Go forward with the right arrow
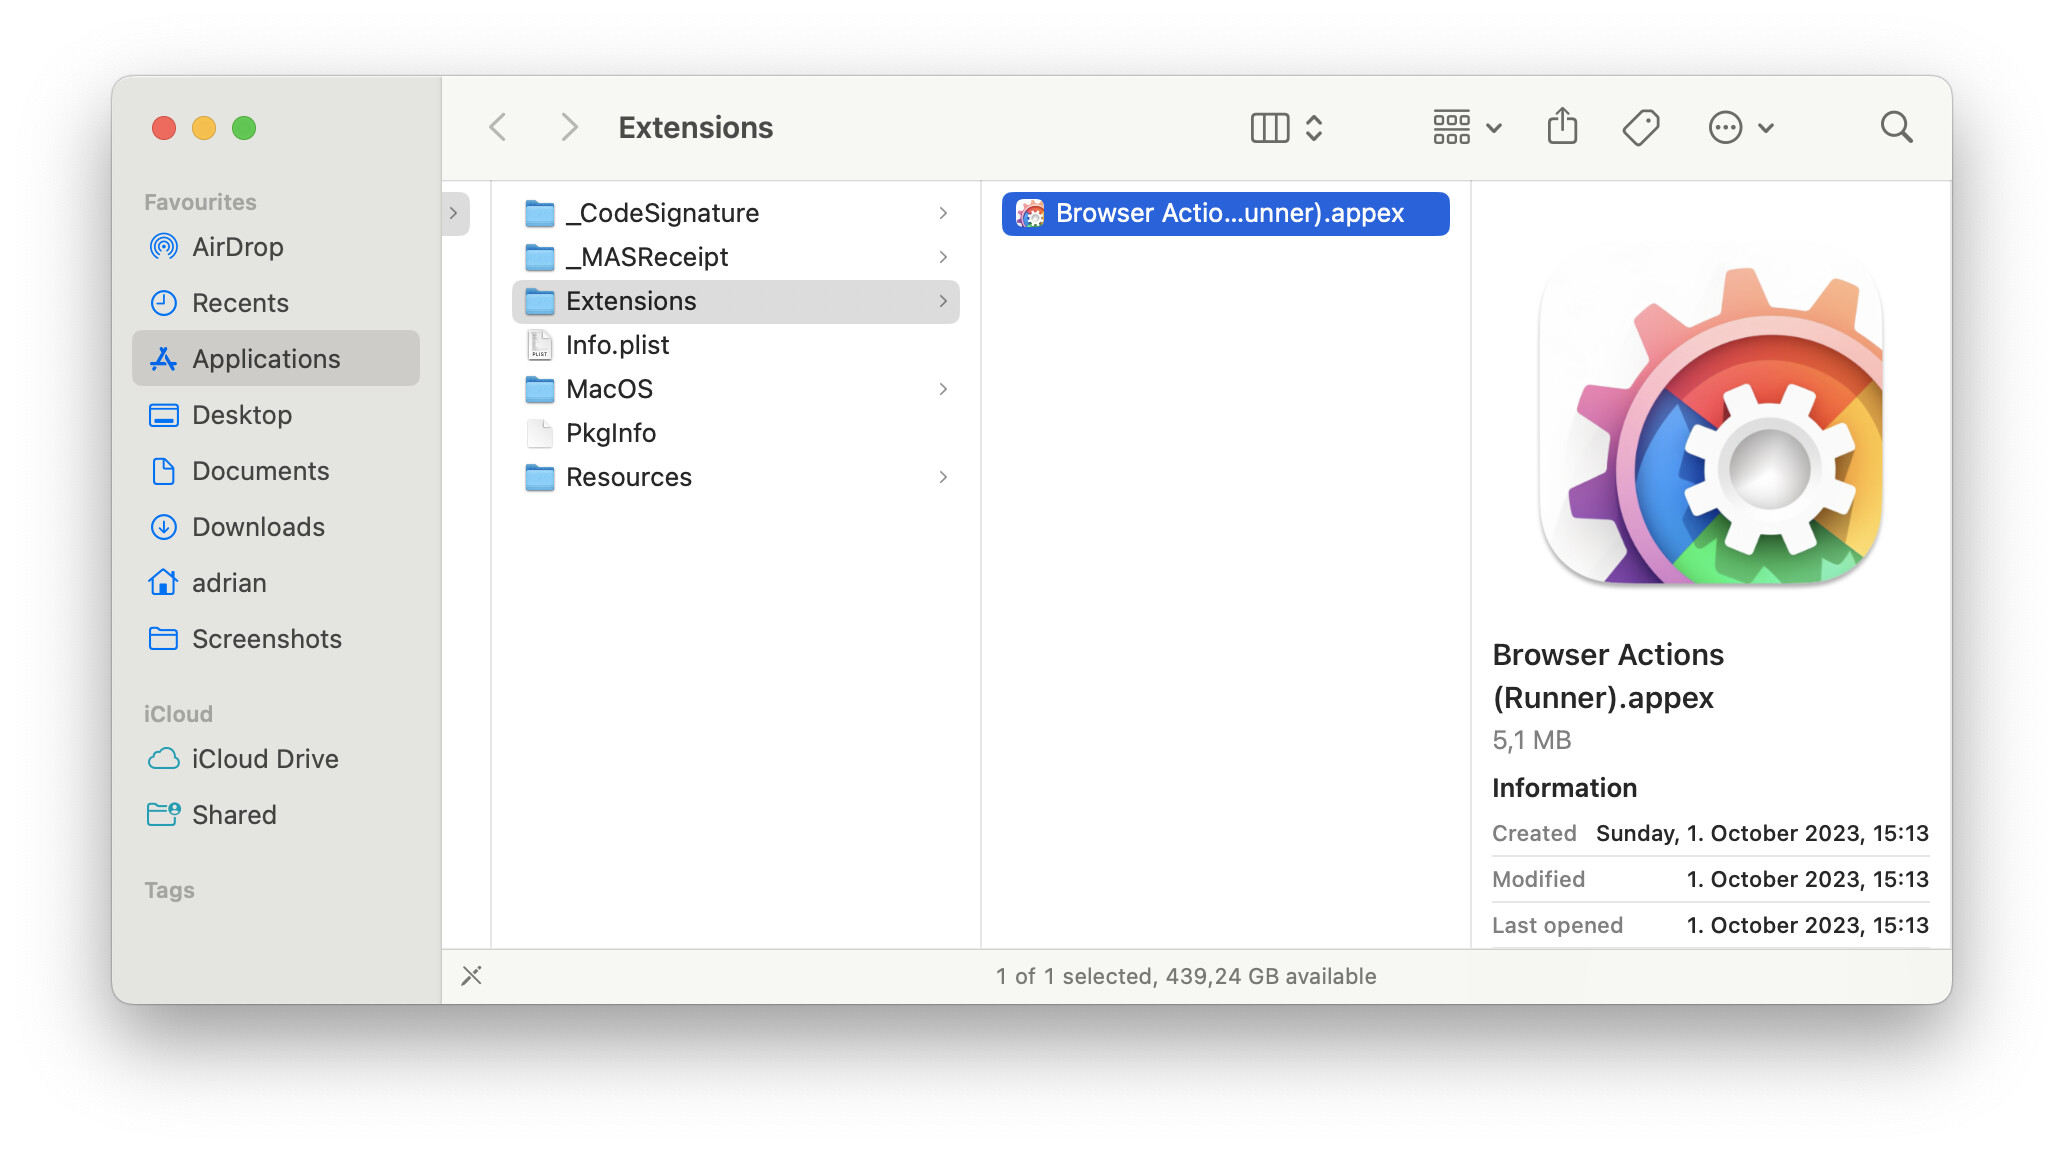Screen dimensions: 2064x1152 (x=569, y=128)
